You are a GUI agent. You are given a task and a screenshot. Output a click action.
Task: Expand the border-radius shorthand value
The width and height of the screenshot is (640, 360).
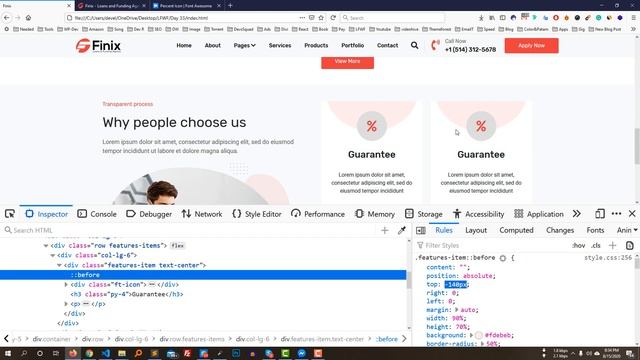point(482,344)
